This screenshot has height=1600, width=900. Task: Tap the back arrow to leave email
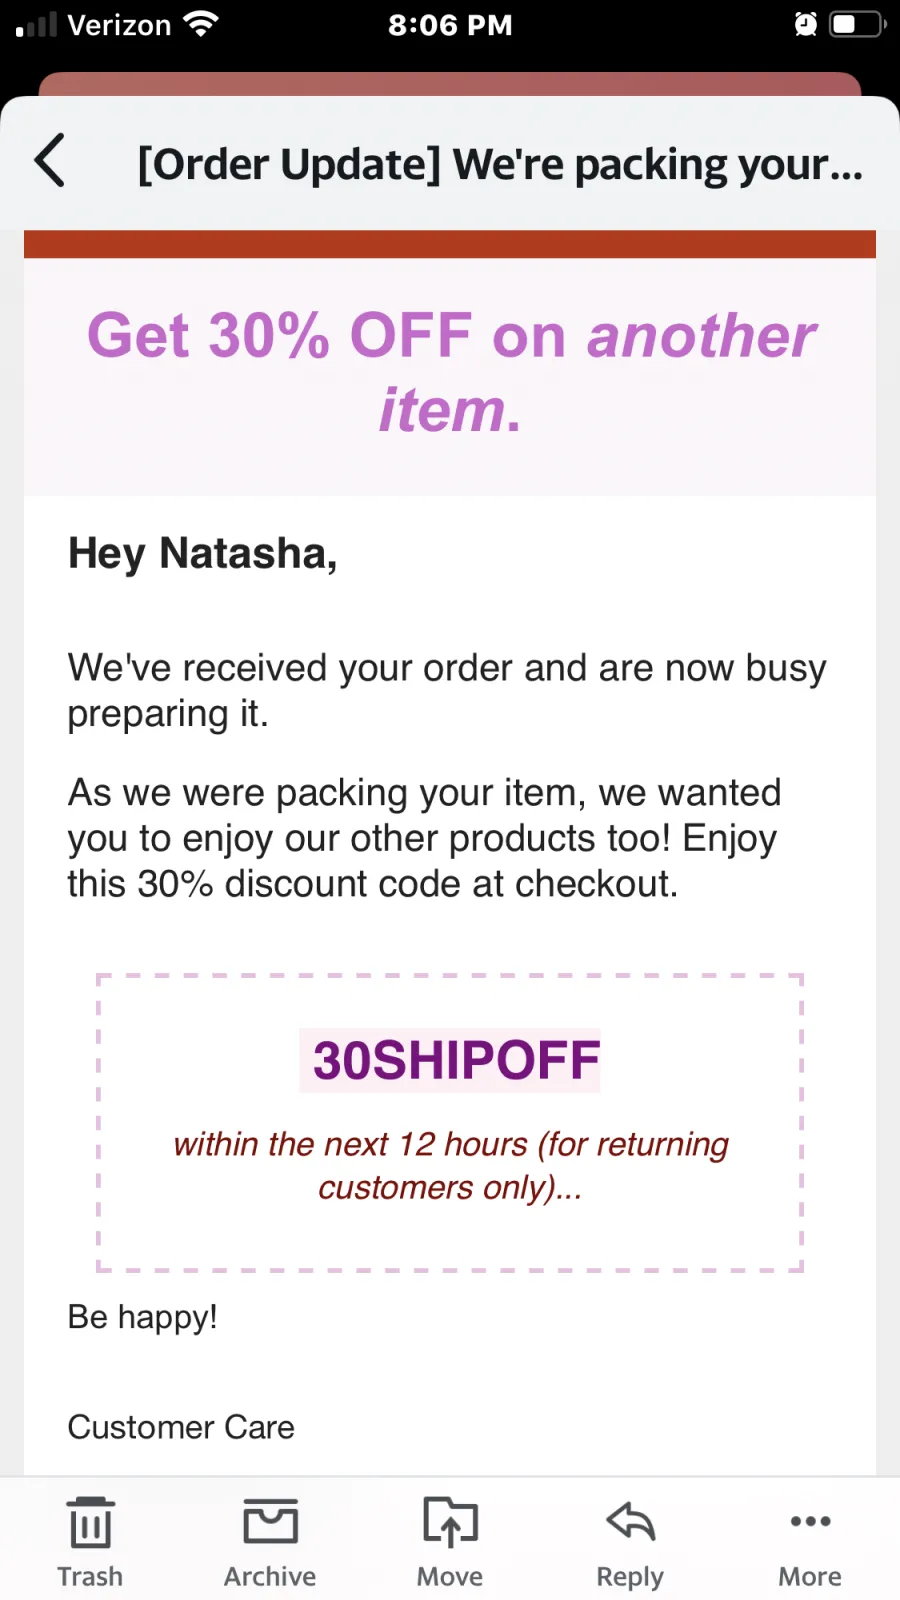tap(50, 160)
